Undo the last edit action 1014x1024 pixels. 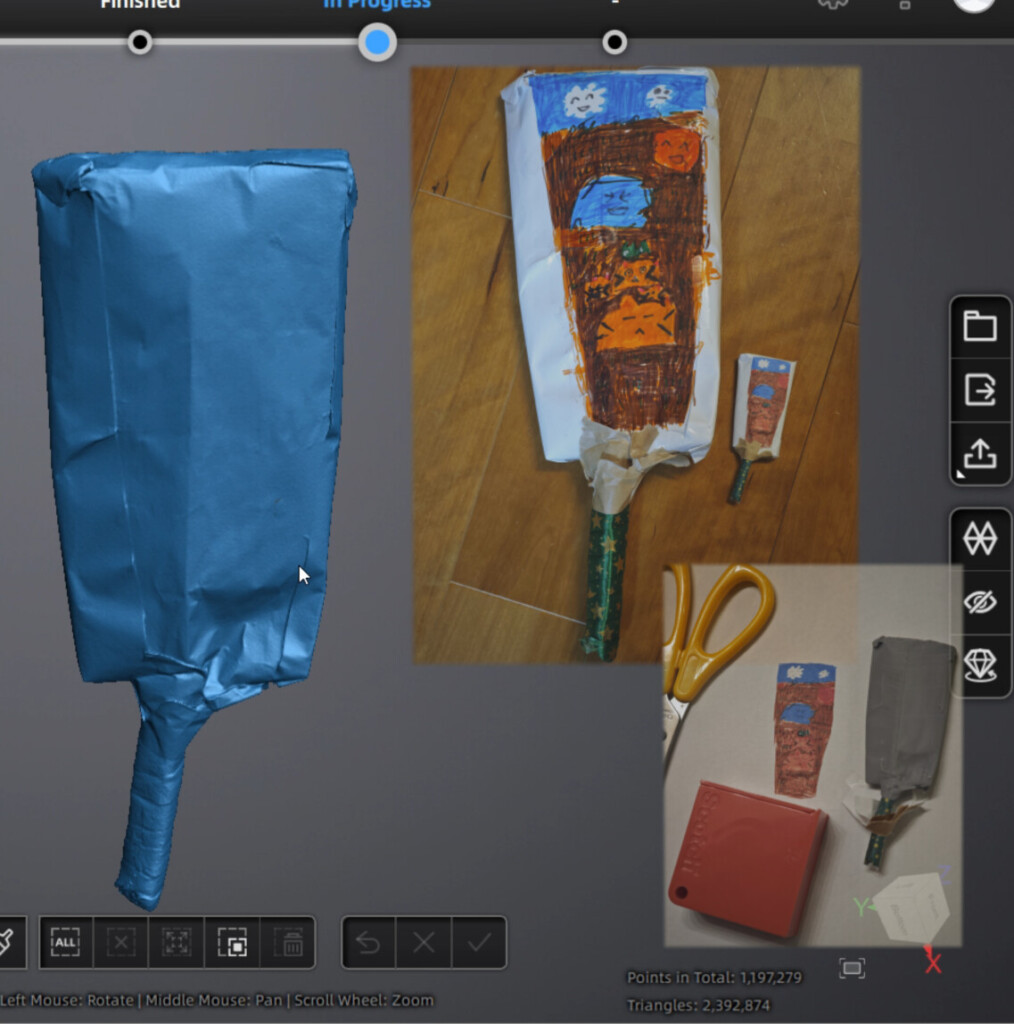click(x=369, y=942)
